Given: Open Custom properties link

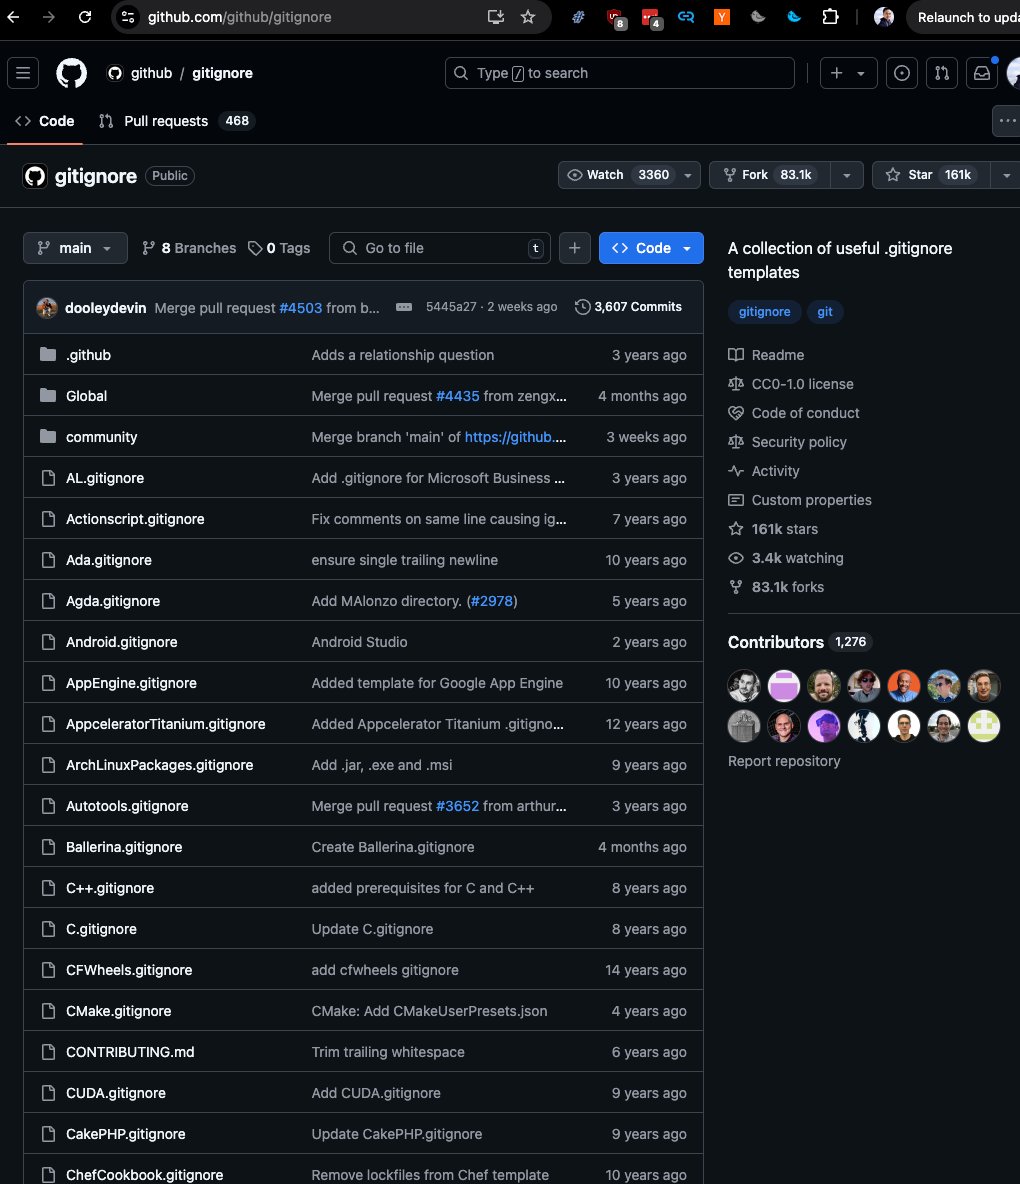Looking at the screenshot, I should [x=800, y=500].
